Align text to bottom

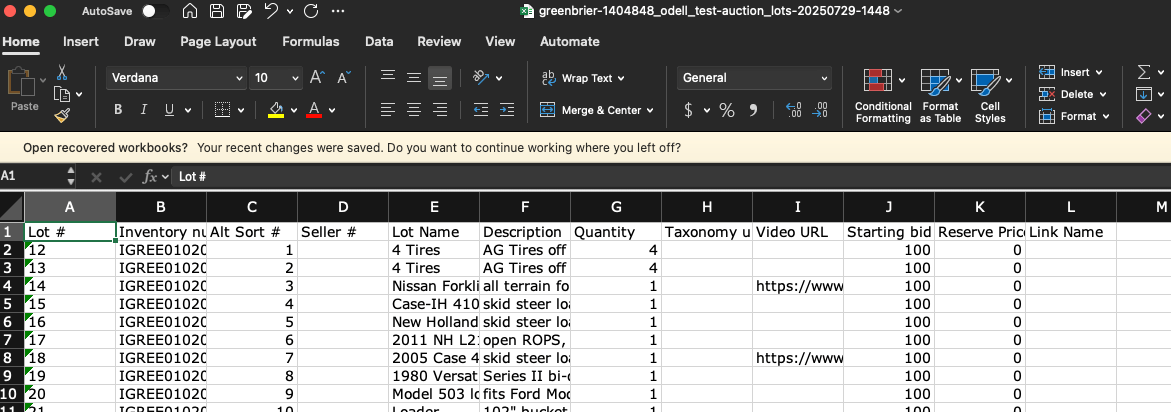click(440, 78)
